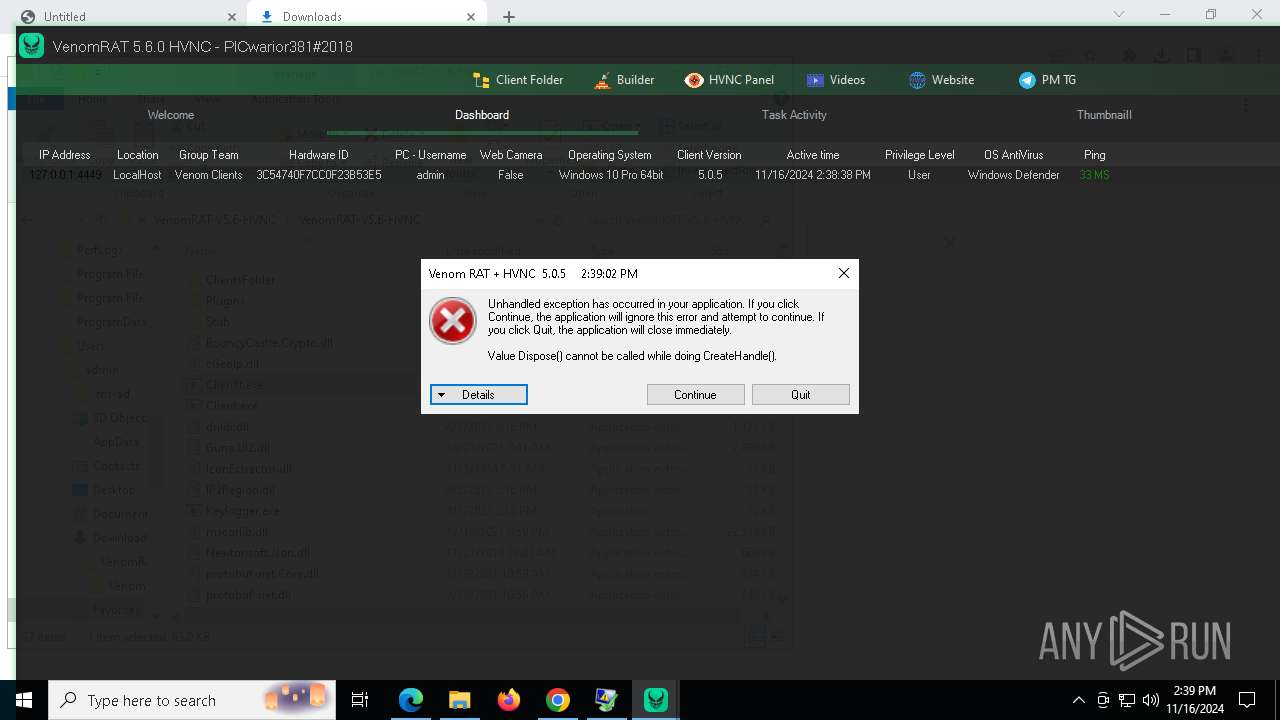Click Continue in the error dialog

(695, 395)
